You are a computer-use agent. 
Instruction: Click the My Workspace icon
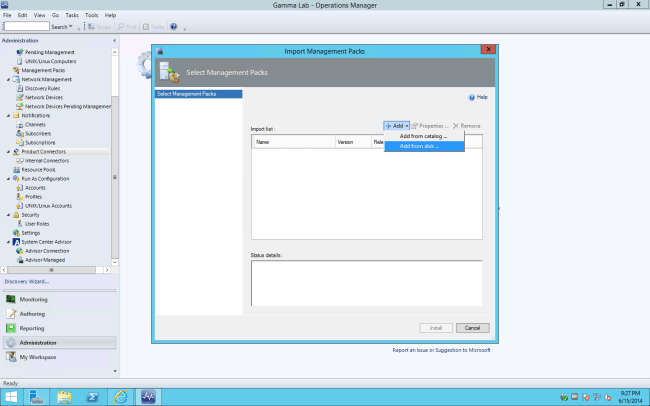(x=11, y=357)
